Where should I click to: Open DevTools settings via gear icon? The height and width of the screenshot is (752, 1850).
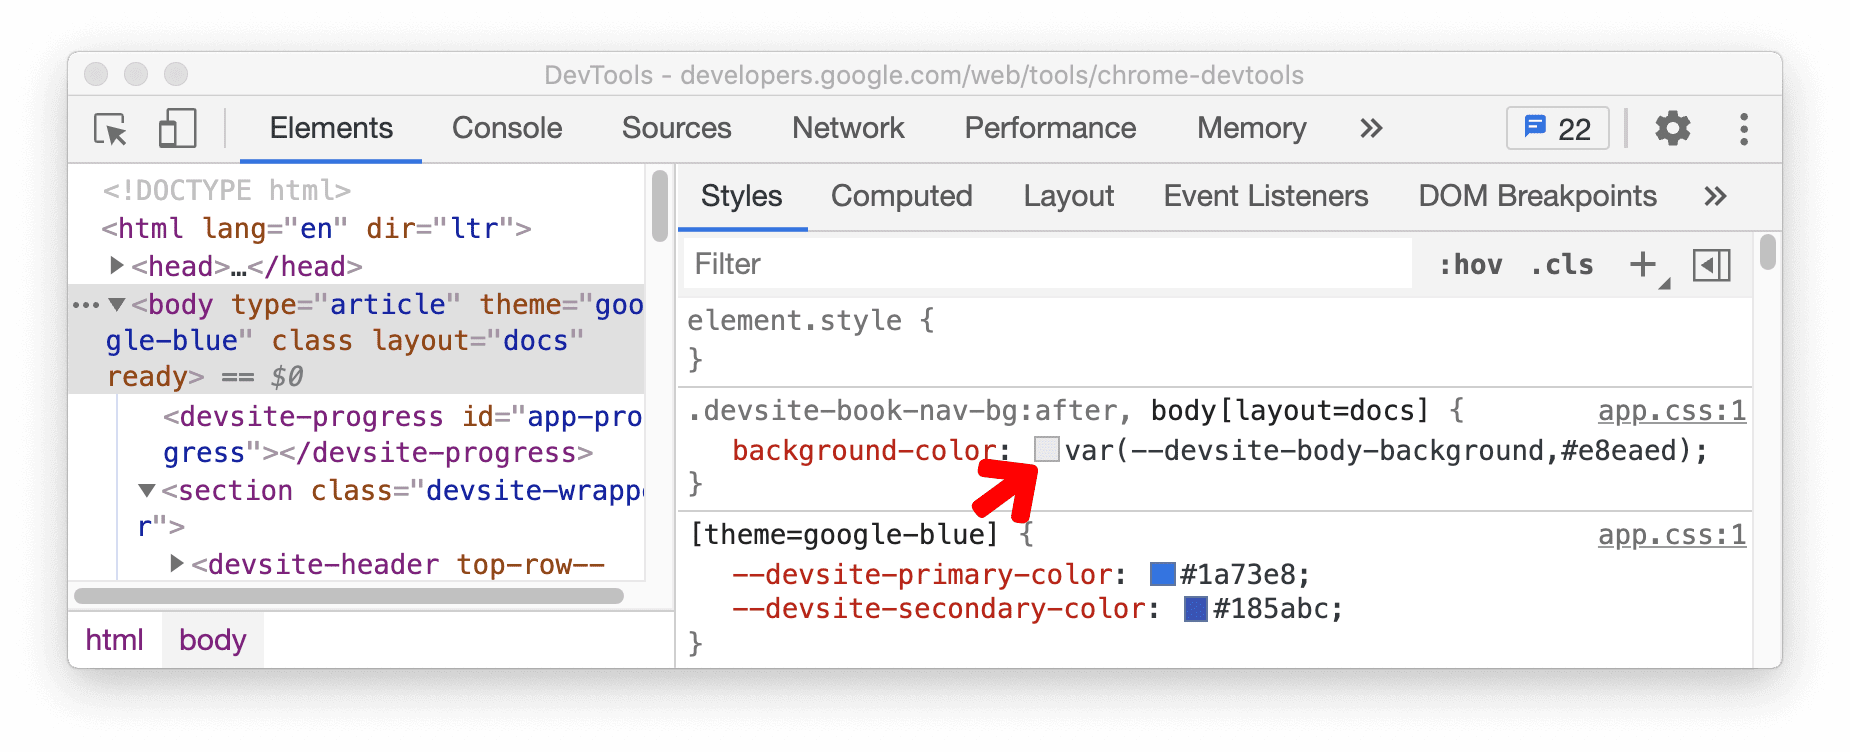click(1672, 128)
